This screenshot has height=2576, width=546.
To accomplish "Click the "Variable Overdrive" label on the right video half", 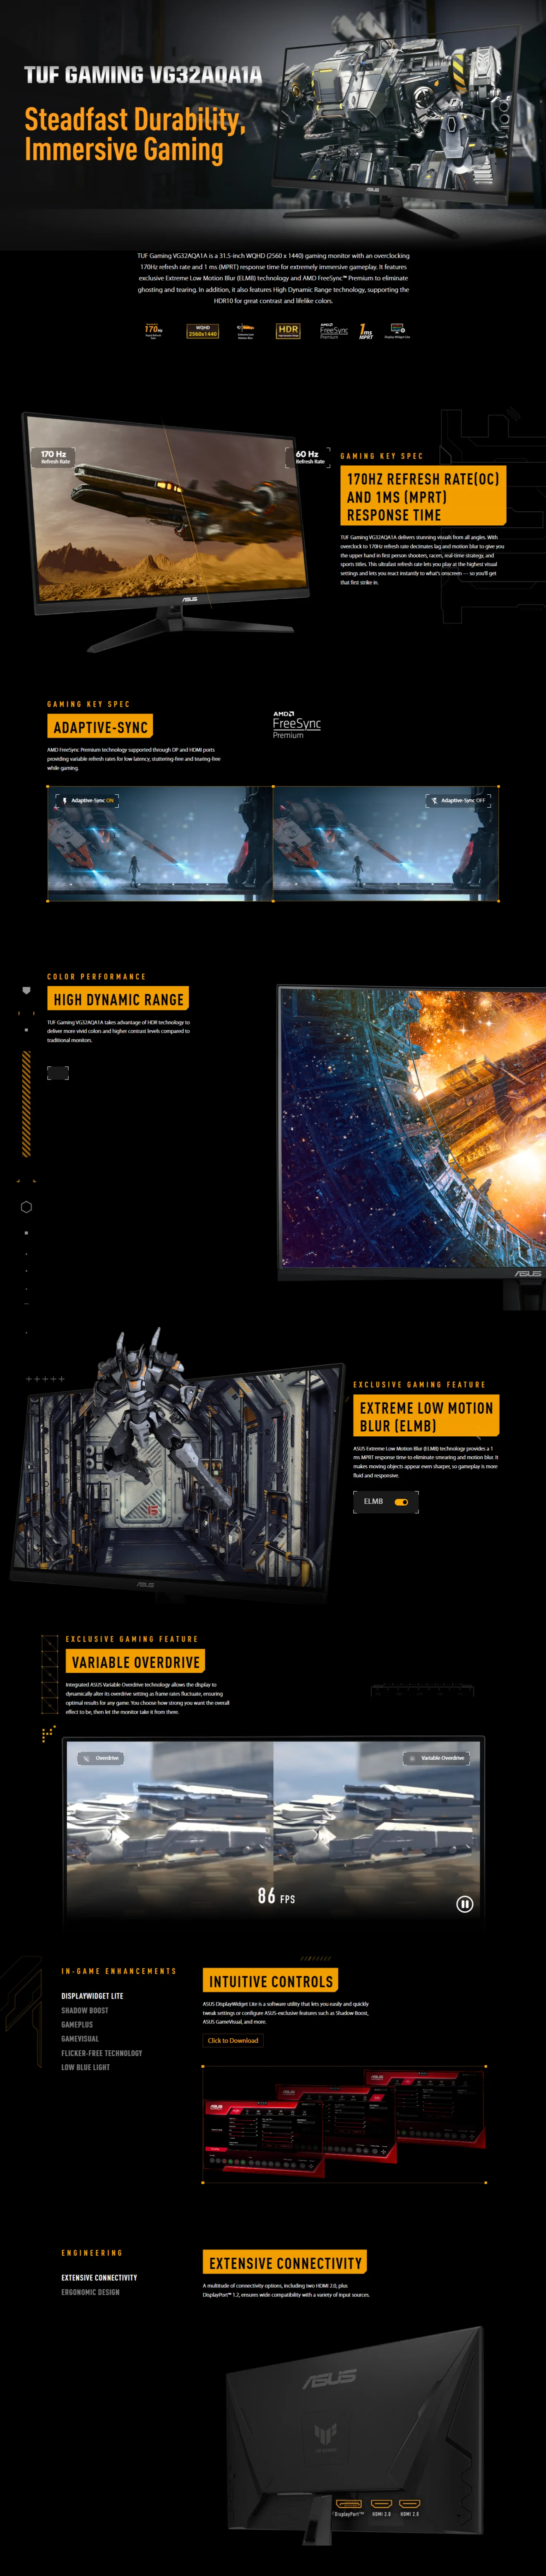I will (437, 1758).
